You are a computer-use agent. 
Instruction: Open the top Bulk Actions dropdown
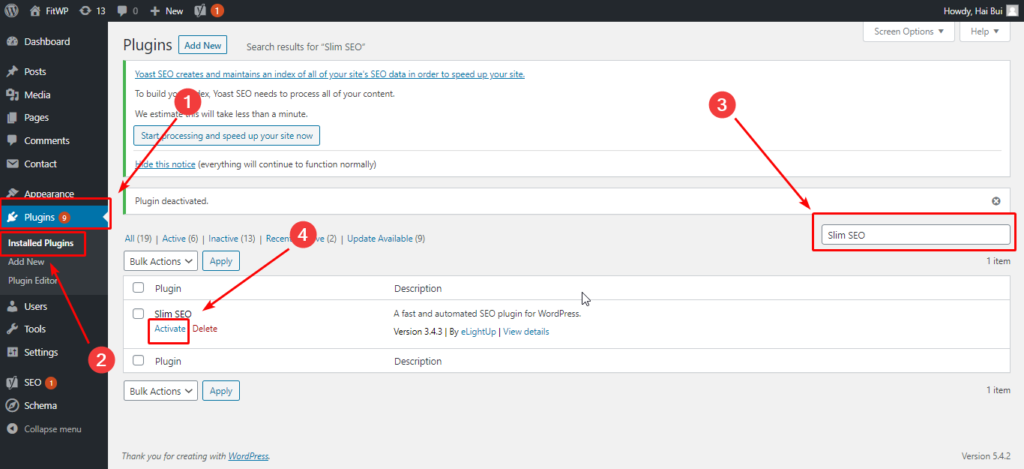tap(161, 261)
